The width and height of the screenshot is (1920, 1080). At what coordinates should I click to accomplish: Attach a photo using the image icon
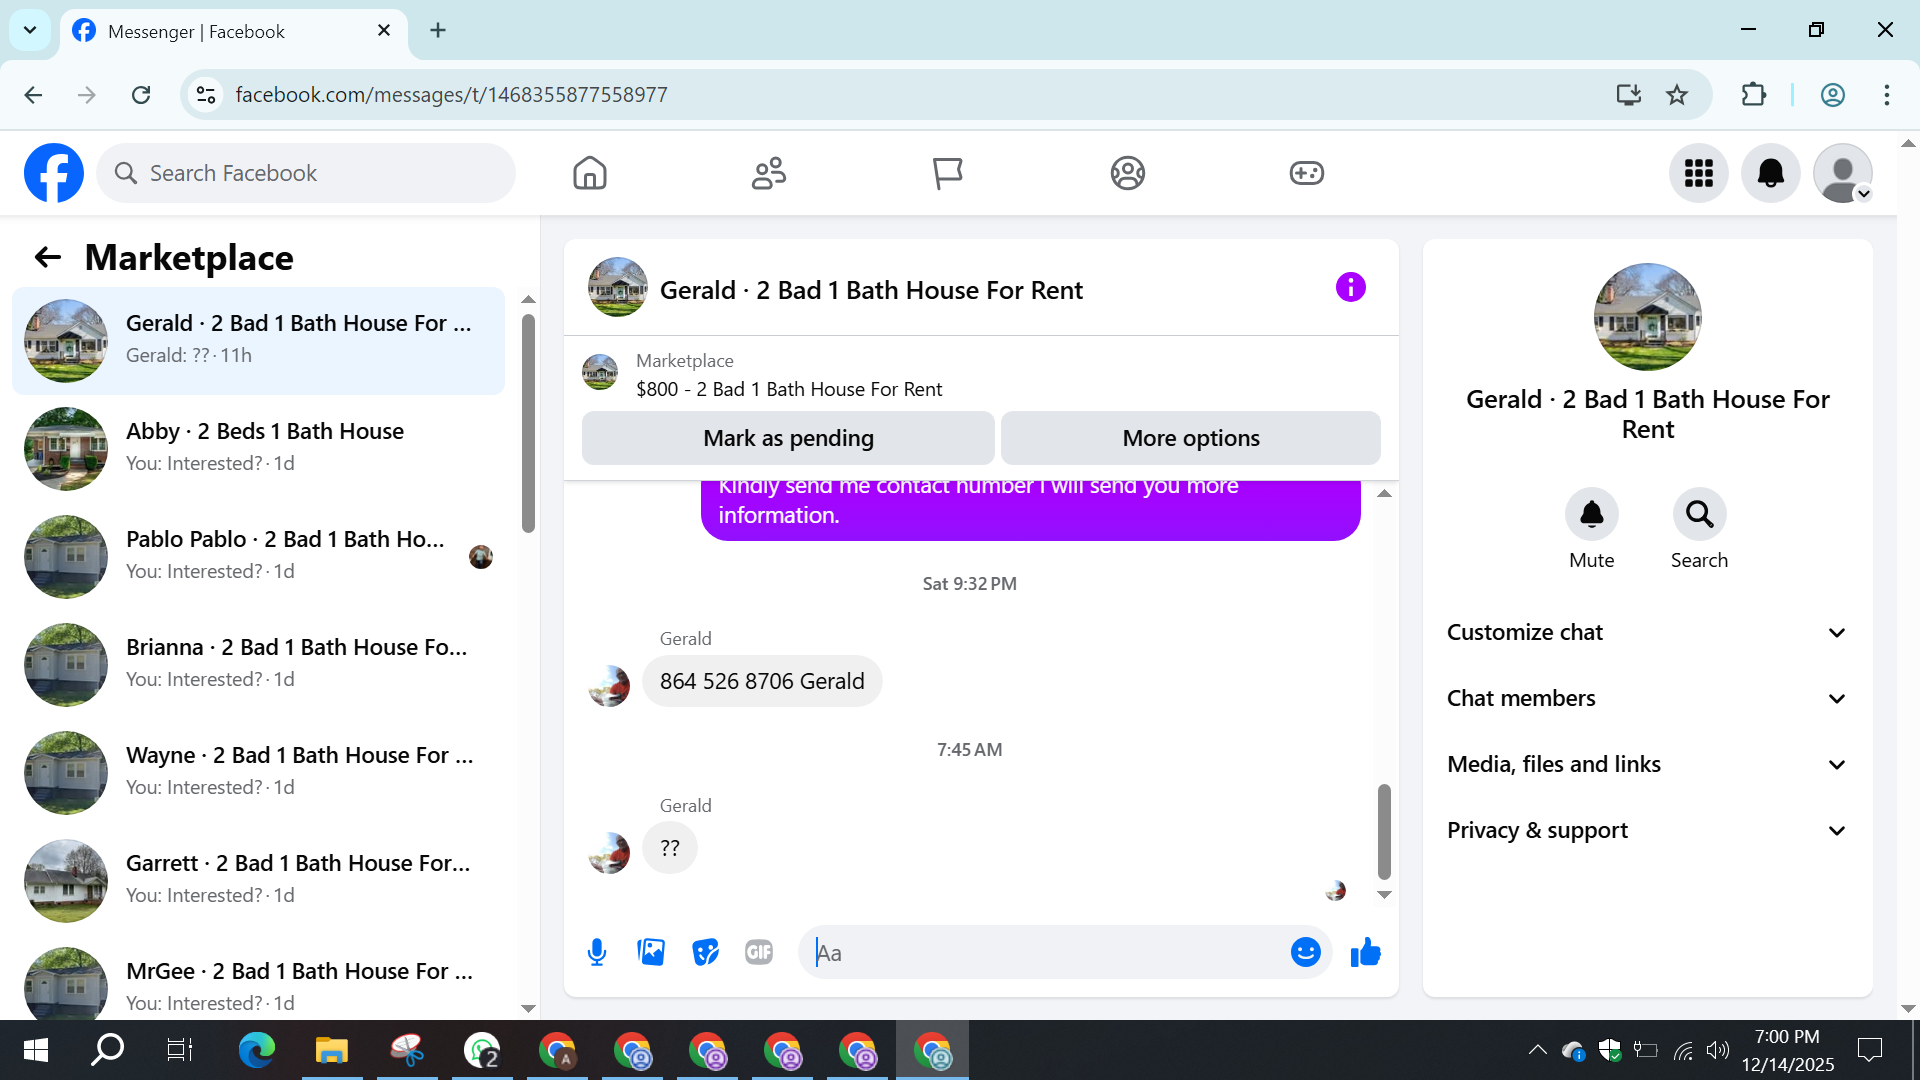(651, 952)
